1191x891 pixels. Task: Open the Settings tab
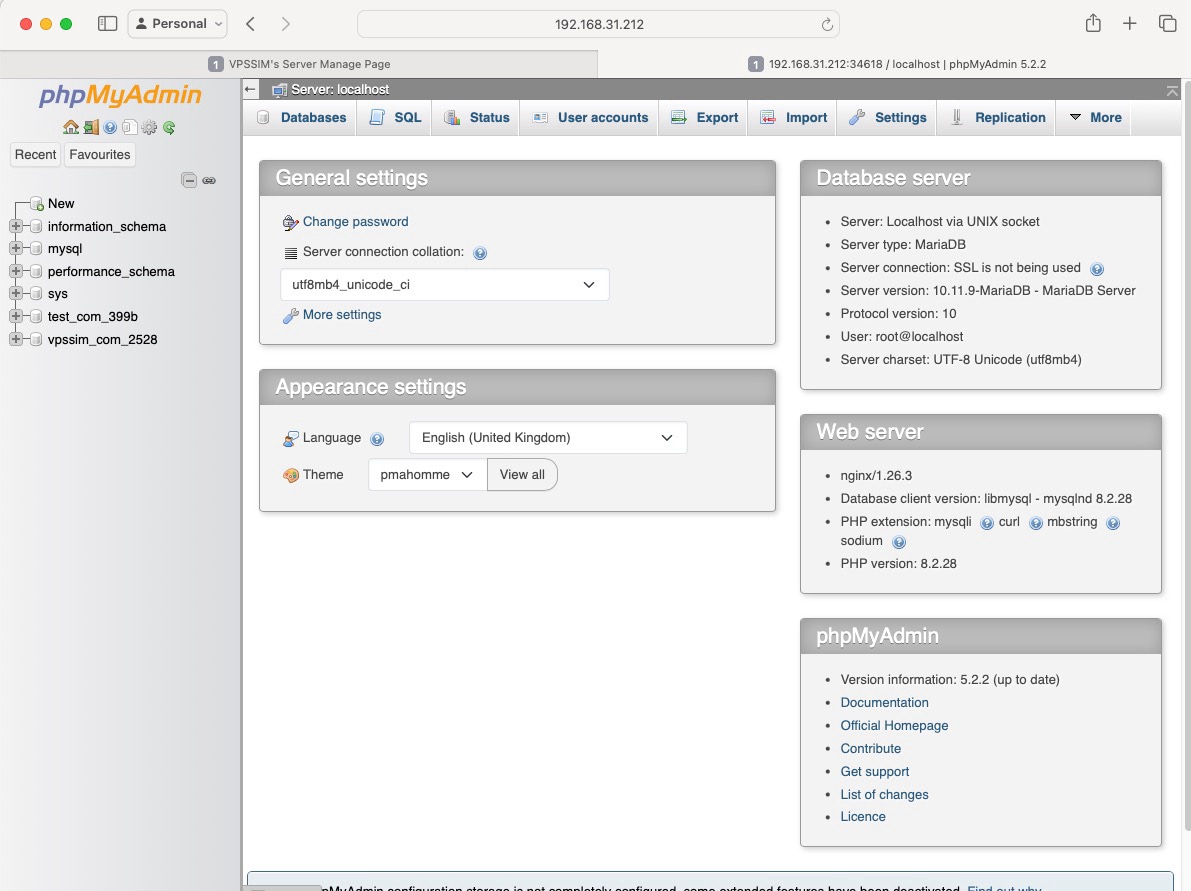tap(887, 118)
